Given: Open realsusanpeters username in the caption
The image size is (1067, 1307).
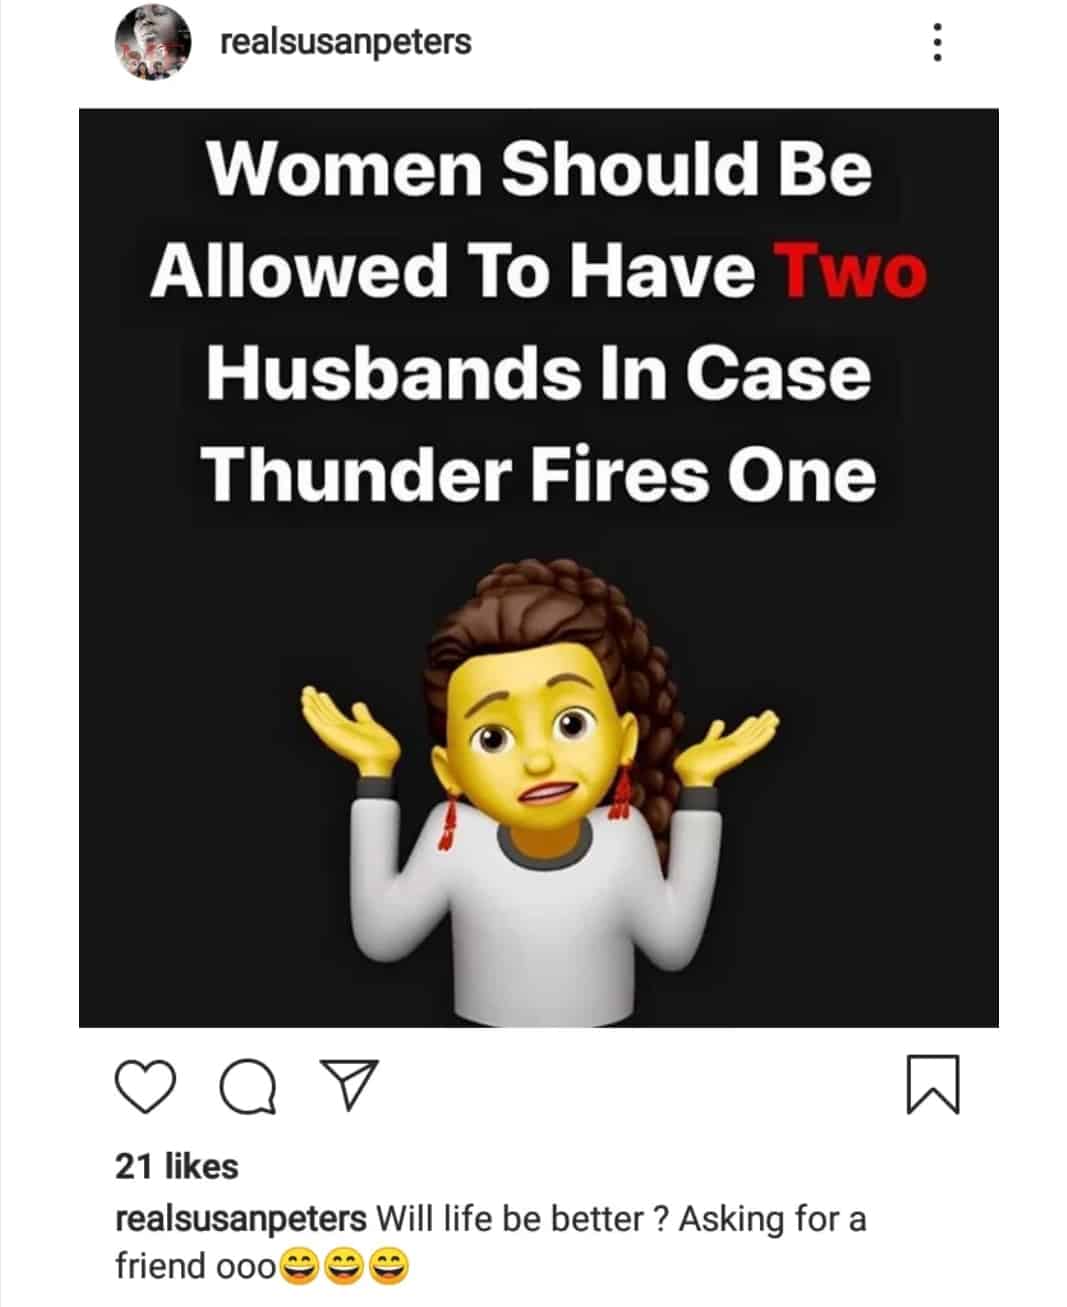Looking at the screenshot, I should (241, 1219).
